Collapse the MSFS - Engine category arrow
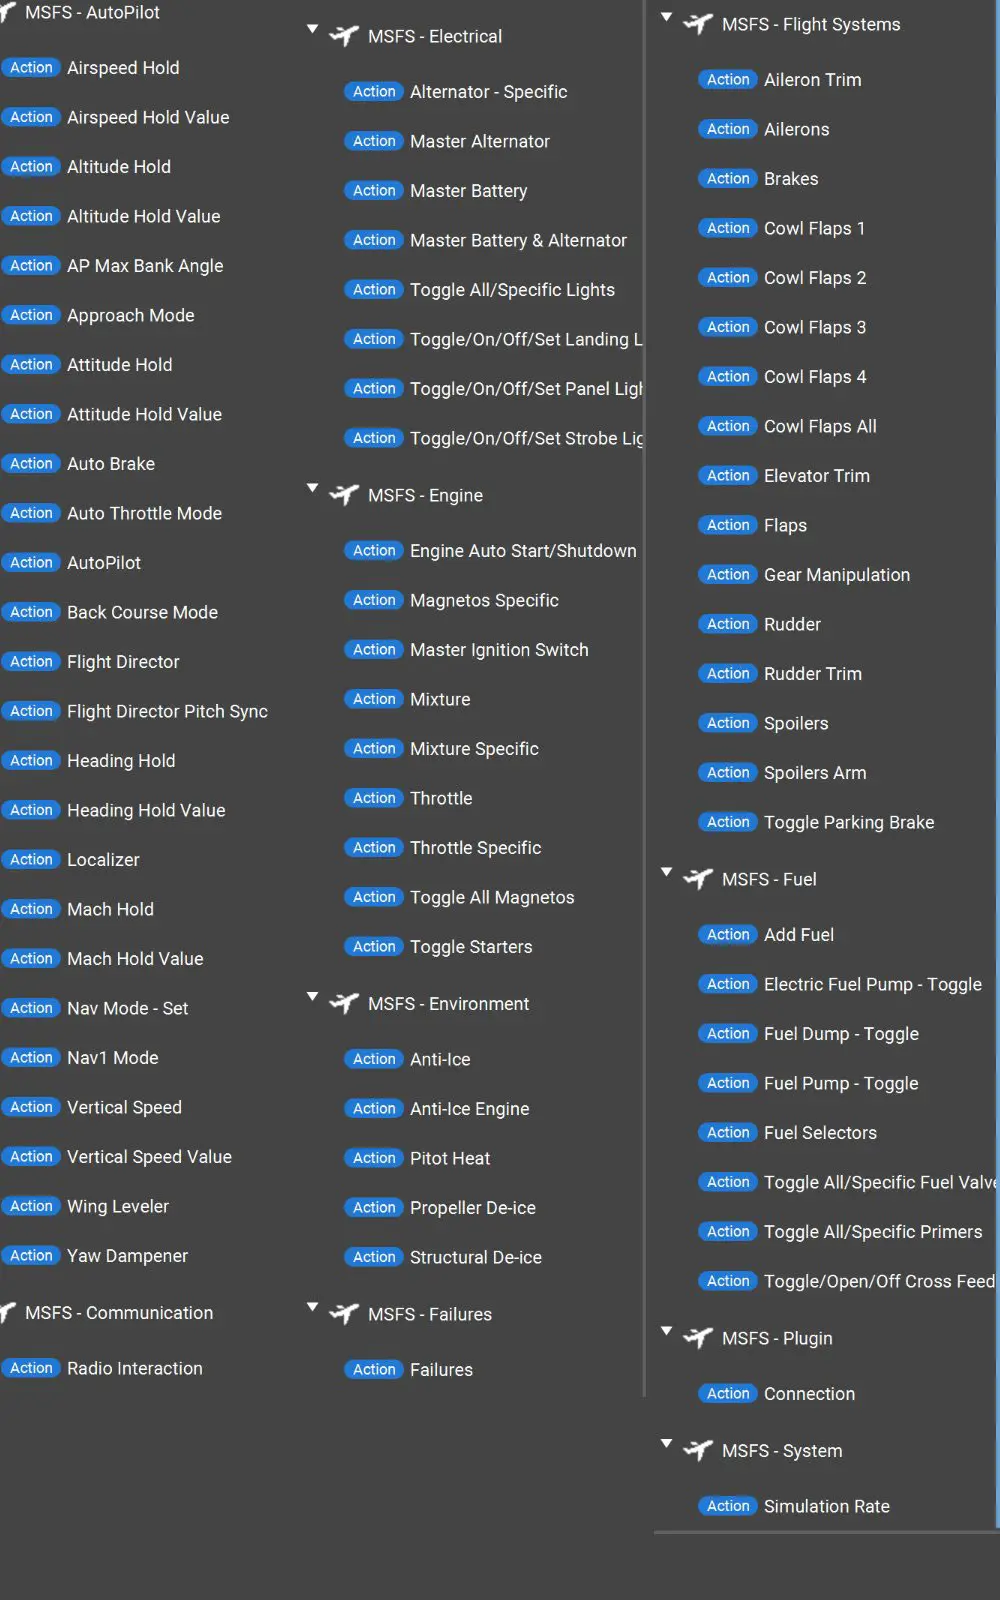Image resolution: width=1000 pixels, height=1600 pixels. tap(312, 488)
